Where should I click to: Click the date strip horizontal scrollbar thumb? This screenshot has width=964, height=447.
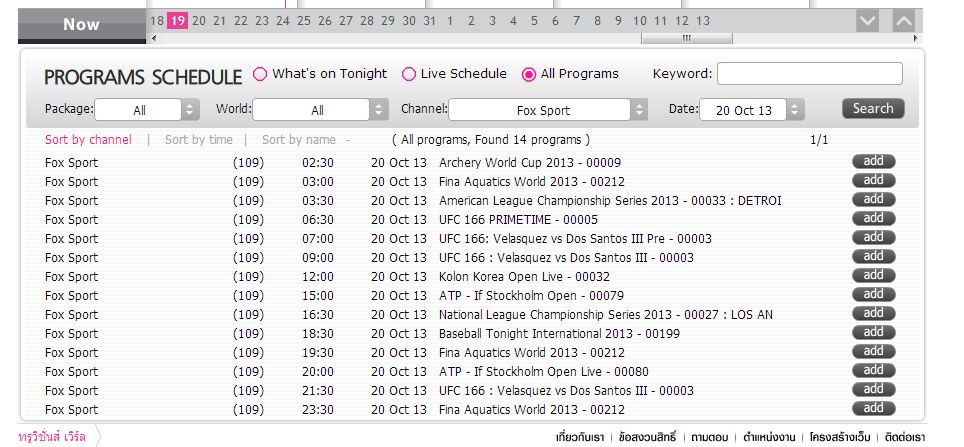click(x=686, y=39)
